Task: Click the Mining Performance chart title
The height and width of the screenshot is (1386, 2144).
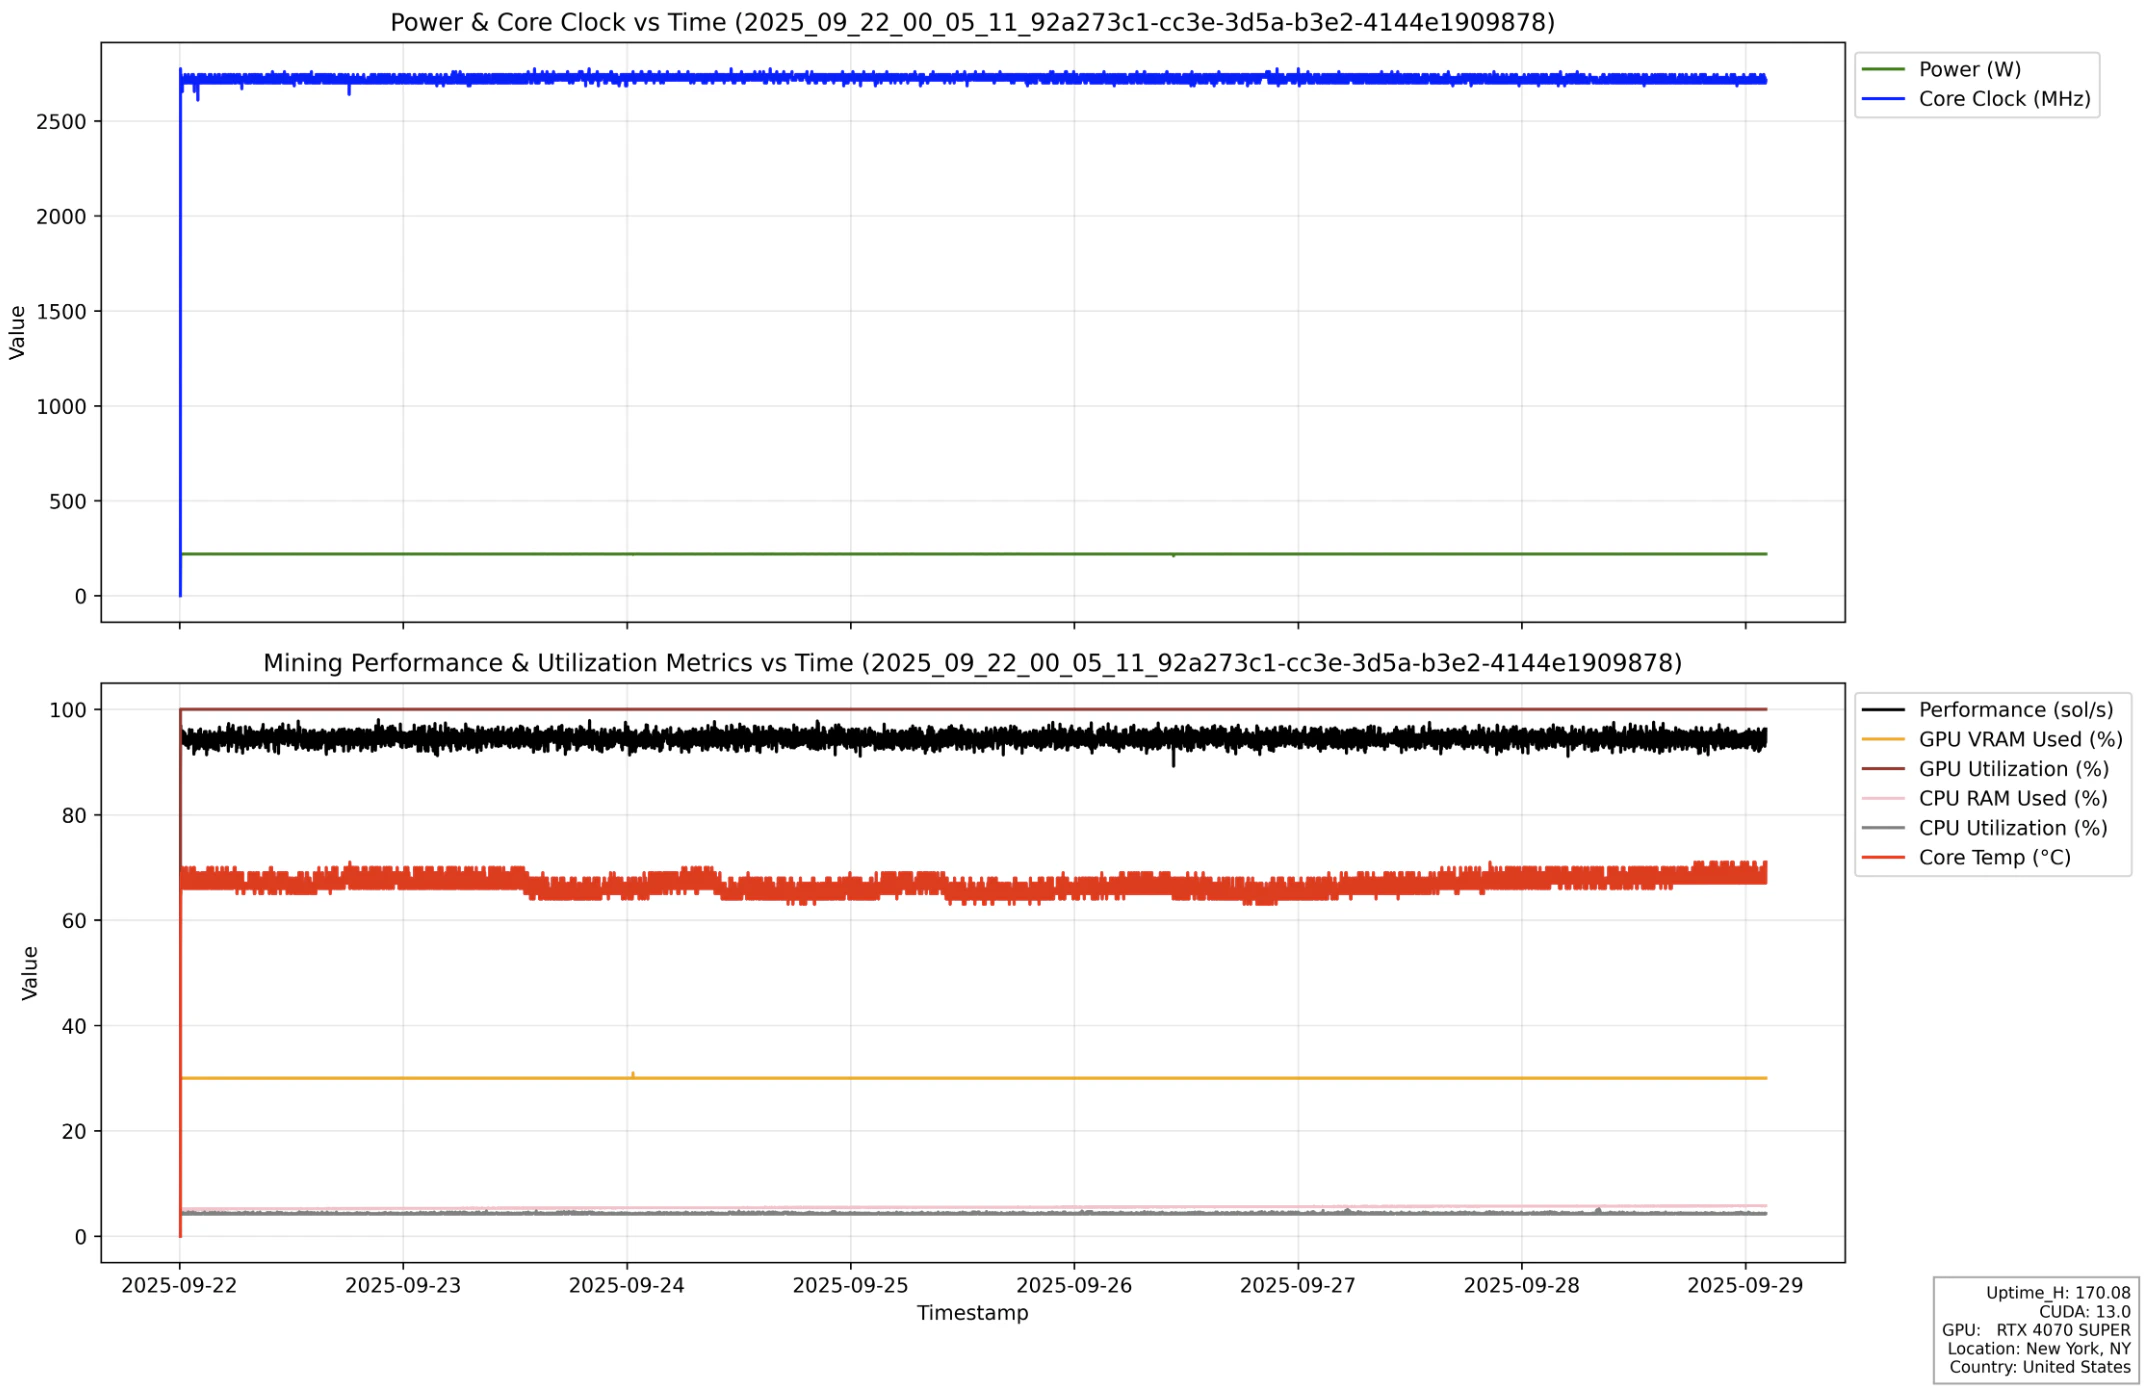Action: 971,663
